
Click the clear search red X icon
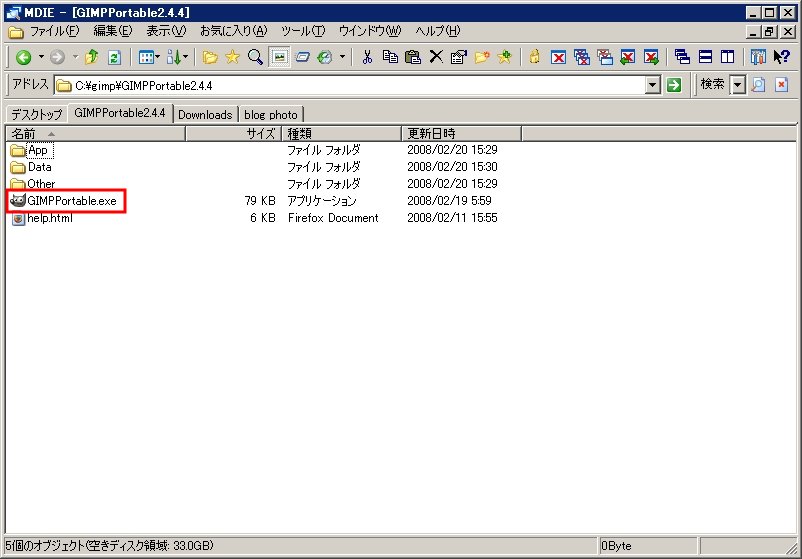pyautogui.click(x=782, y=84)
